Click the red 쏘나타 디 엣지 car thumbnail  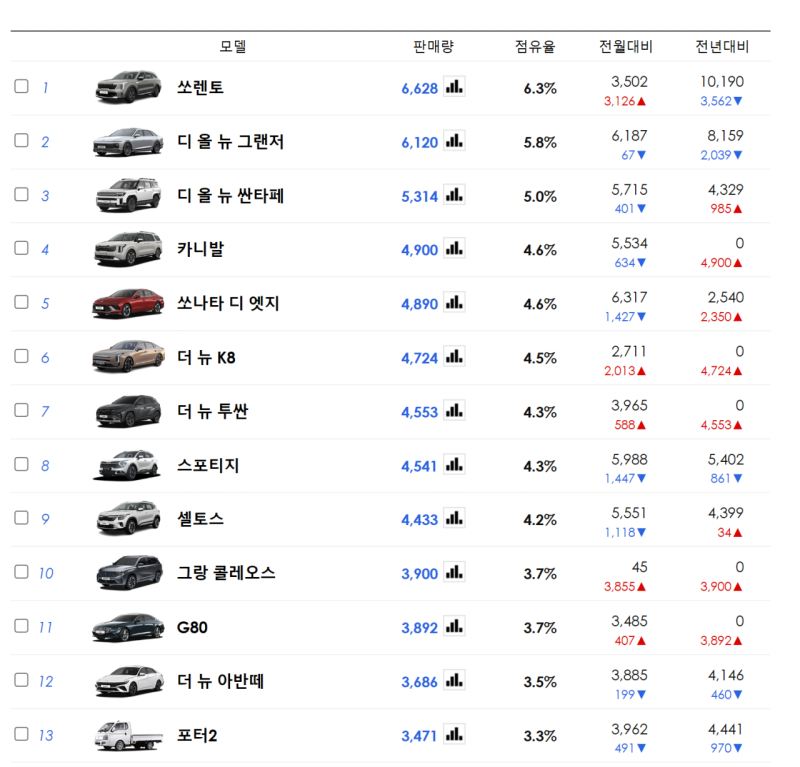[127, 303]
